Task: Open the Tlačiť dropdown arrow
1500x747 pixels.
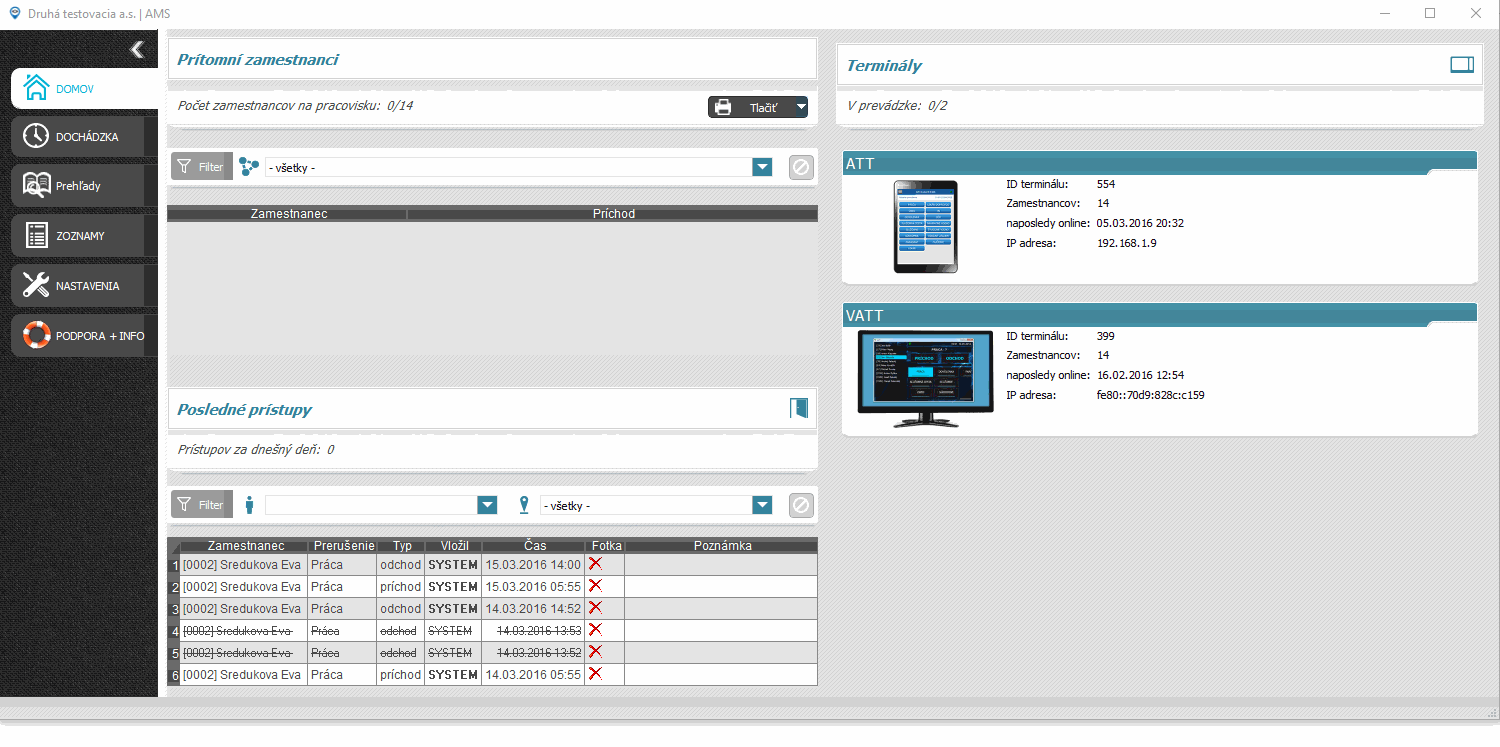Action: (x=801, y=107)
